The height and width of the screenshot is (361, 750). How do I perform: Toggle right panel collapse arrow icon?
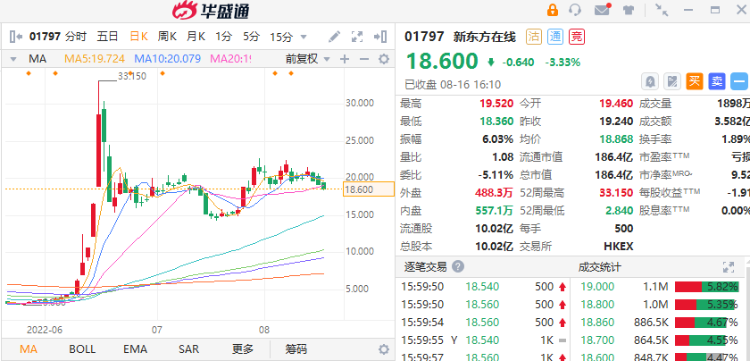point(380,36)
